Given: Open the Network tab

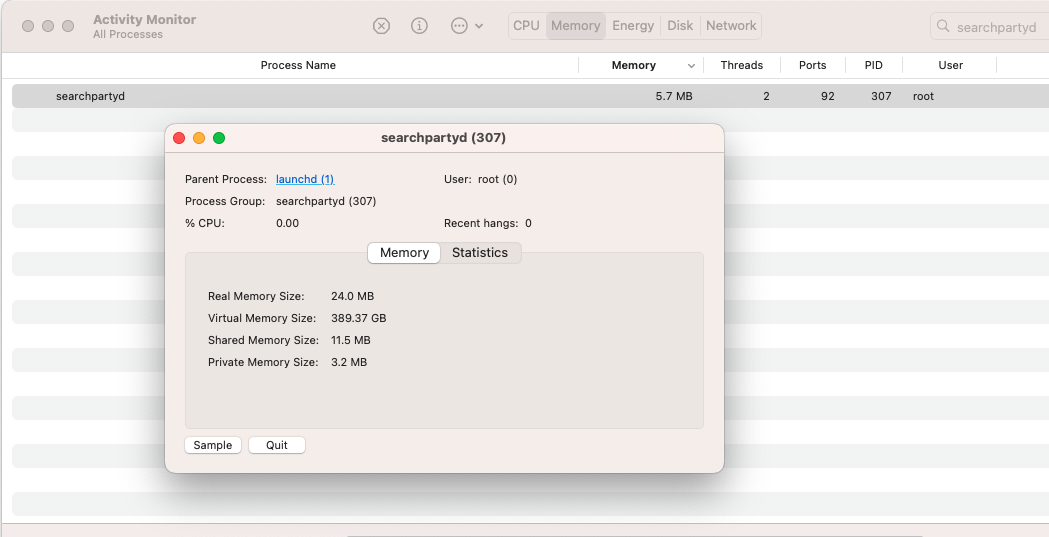Looking at the screenshot, I should coord(731,25).
